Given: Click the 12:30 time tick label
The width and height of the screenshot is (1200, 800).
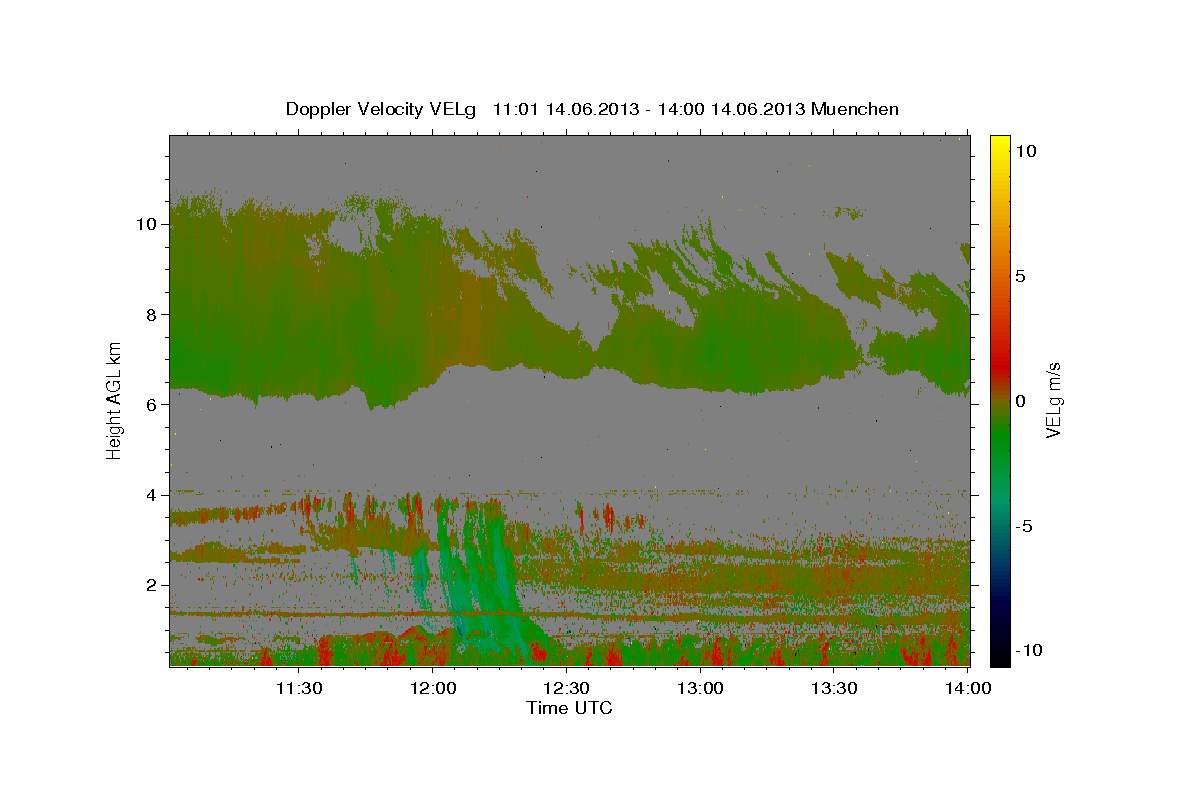Looking at the screenshot, I should [567, 688].
